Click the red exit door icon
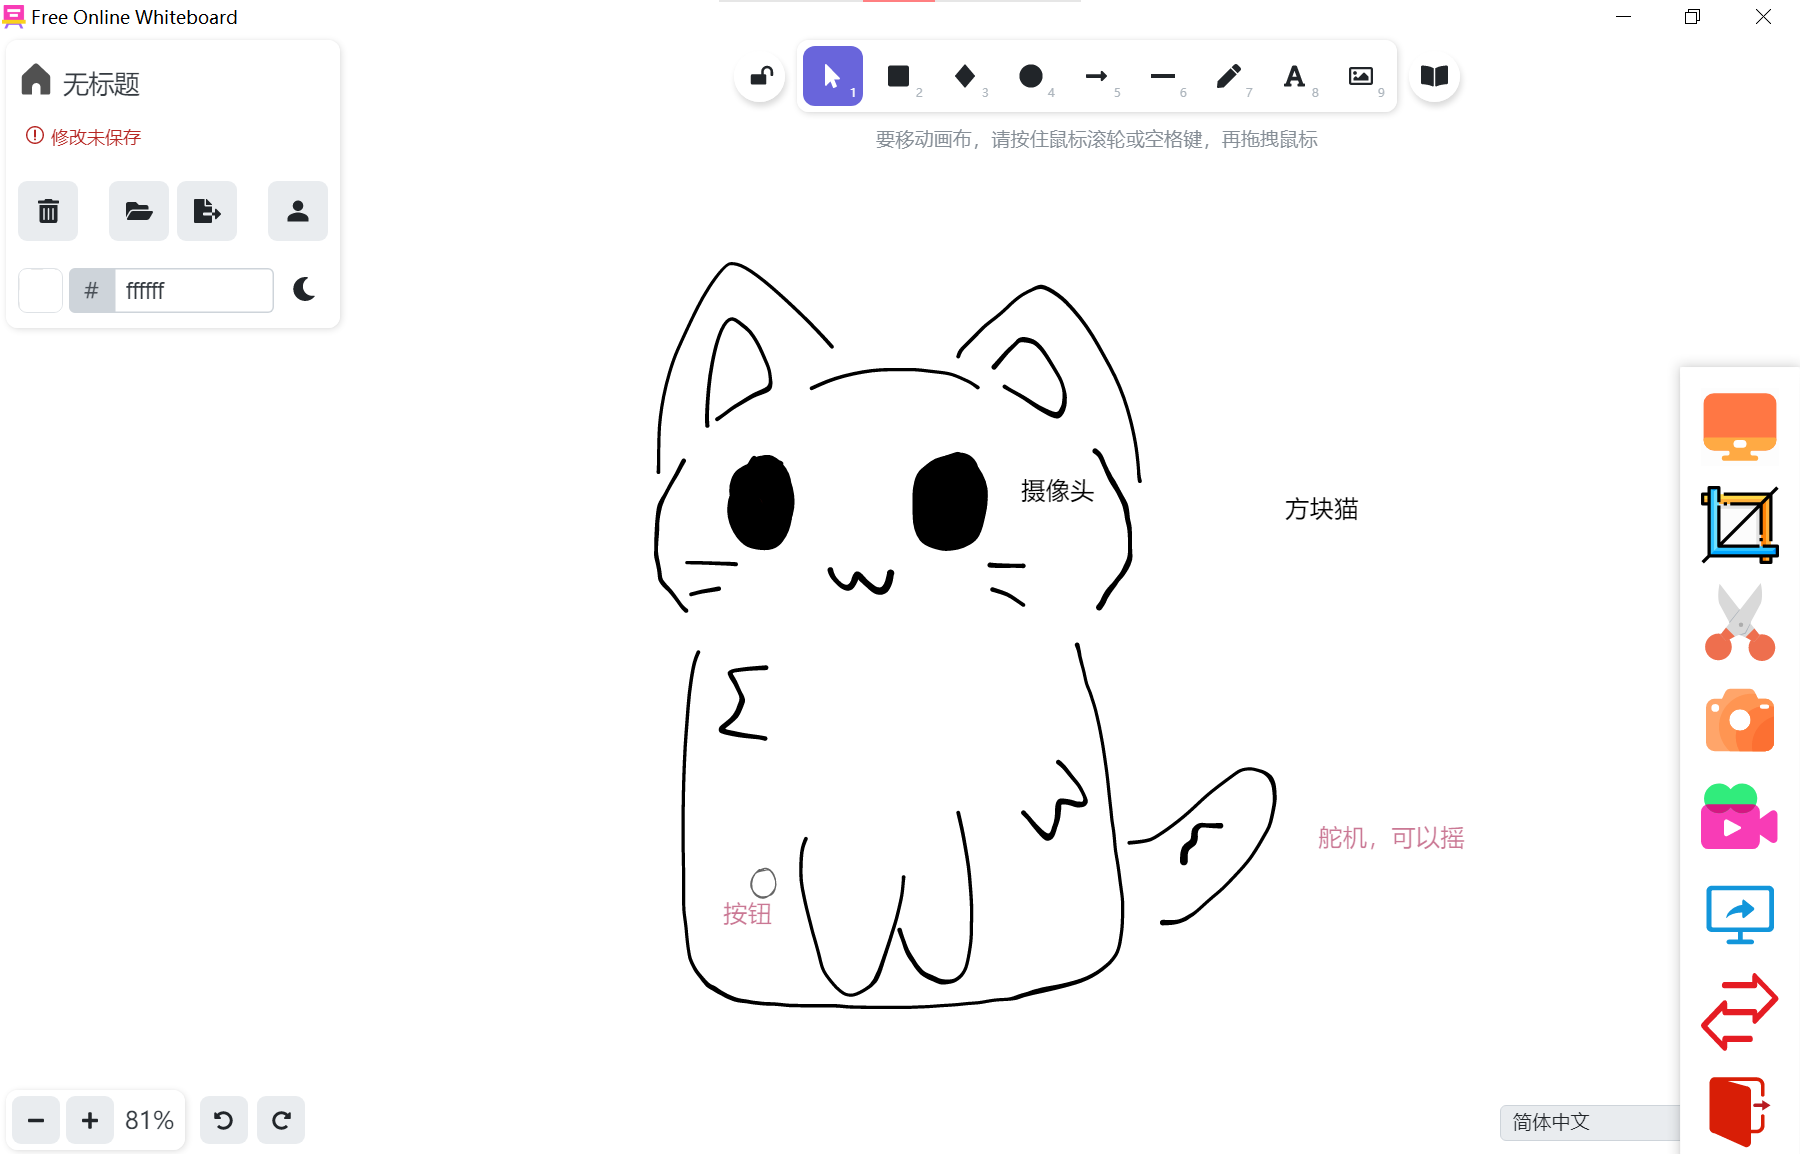Screen dimensions: 1800x1154 1740,1110
